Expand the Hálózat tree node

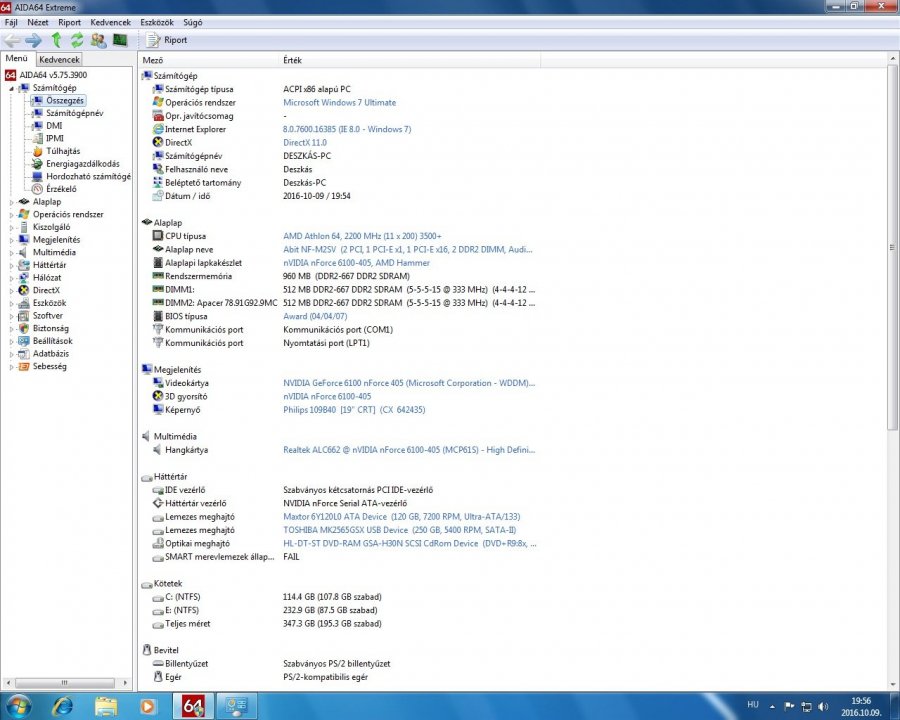[x=11, y=278]
